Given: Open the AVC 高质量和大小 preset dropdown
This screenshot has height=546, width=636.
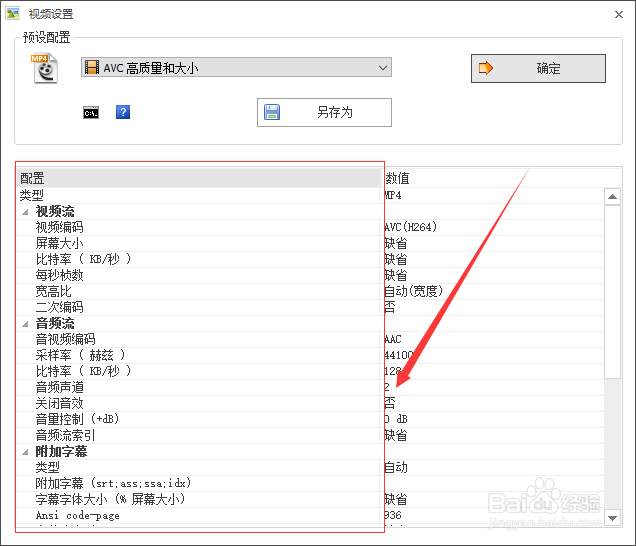Looking at the screenshot, I should tap(236, 67).
